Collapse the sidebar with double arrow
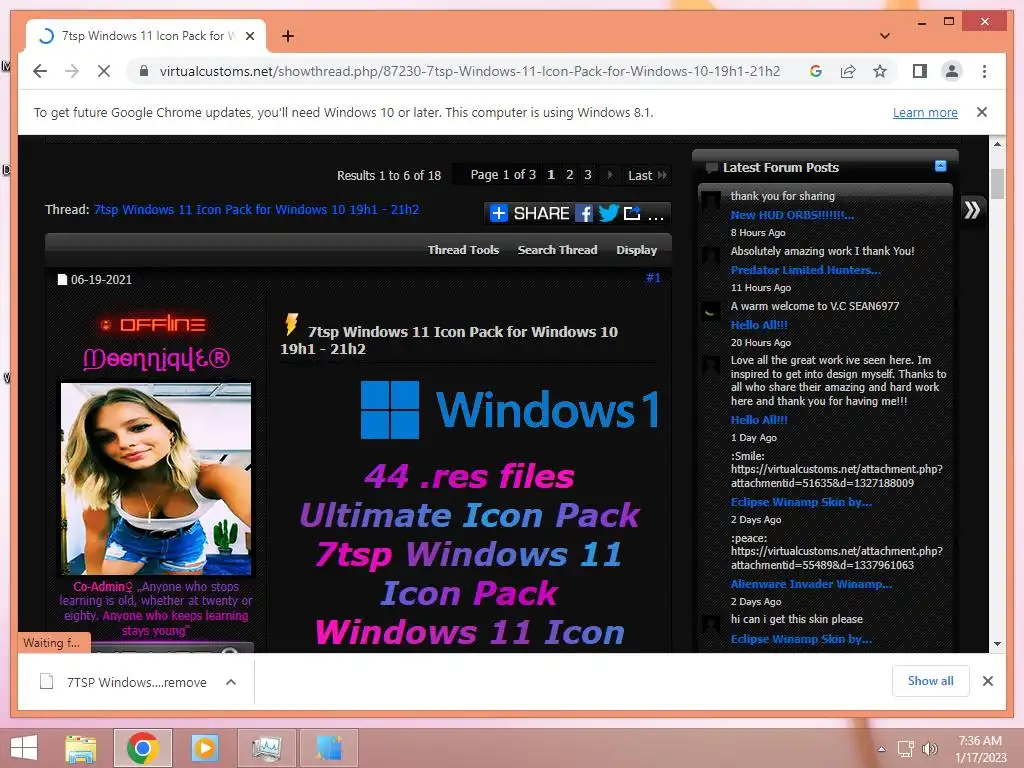 point(972,210)
